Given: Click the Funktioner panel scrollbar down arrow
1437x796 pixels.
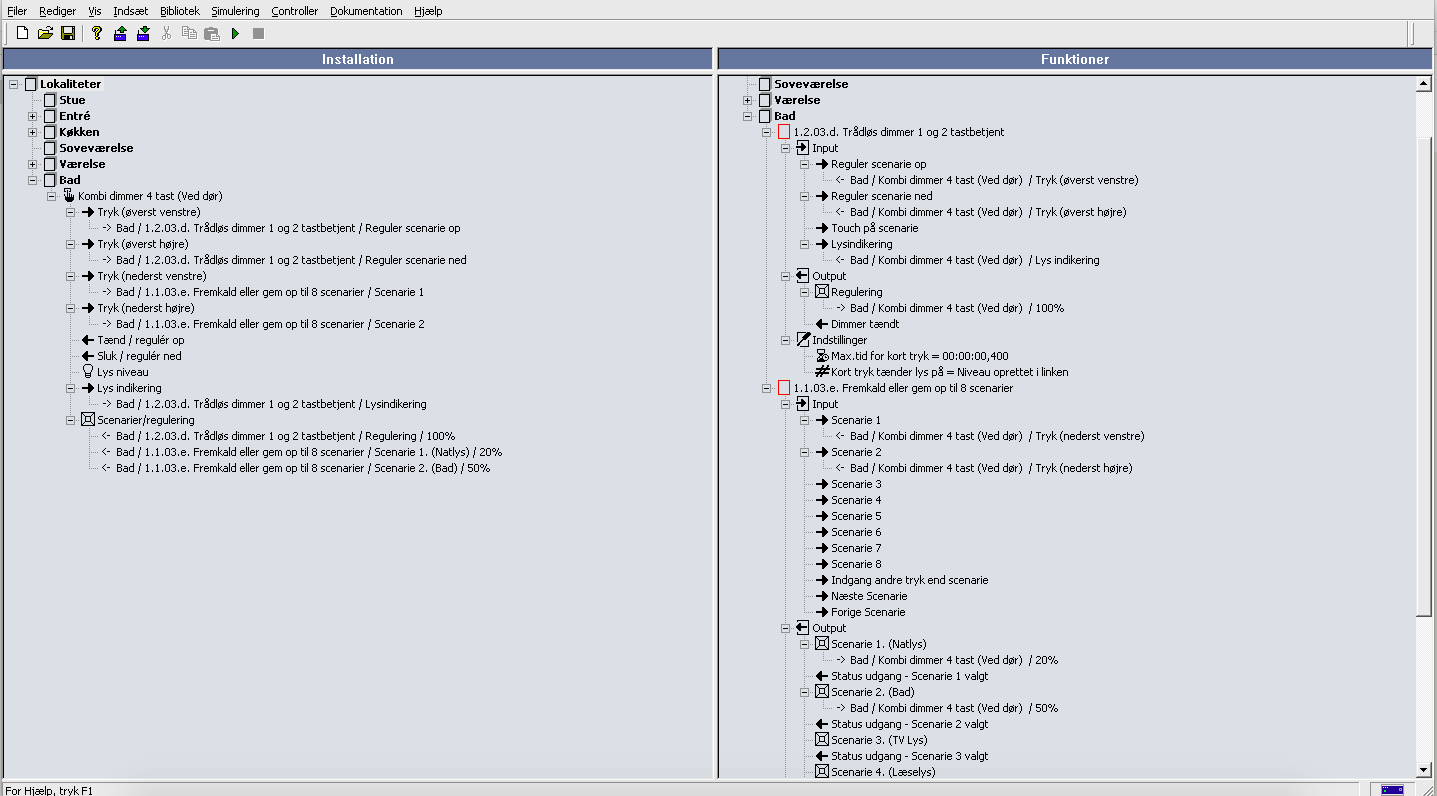Looking at the screenshot, I should tap(1424, 770).
